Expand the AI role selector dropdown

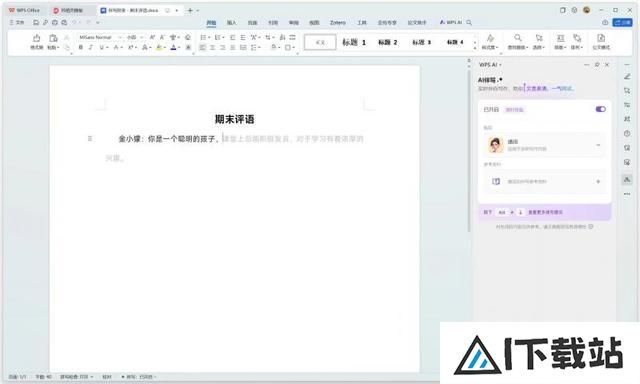598,145
